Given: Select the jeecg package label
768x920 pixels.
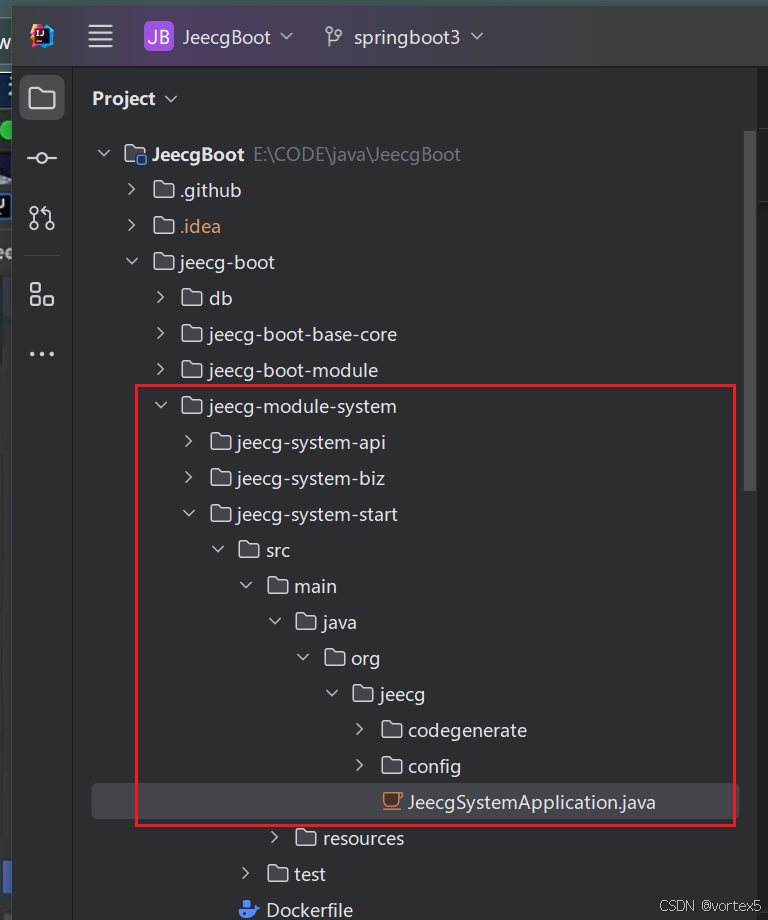Looking at the screenshot, I should coord(402,695).
